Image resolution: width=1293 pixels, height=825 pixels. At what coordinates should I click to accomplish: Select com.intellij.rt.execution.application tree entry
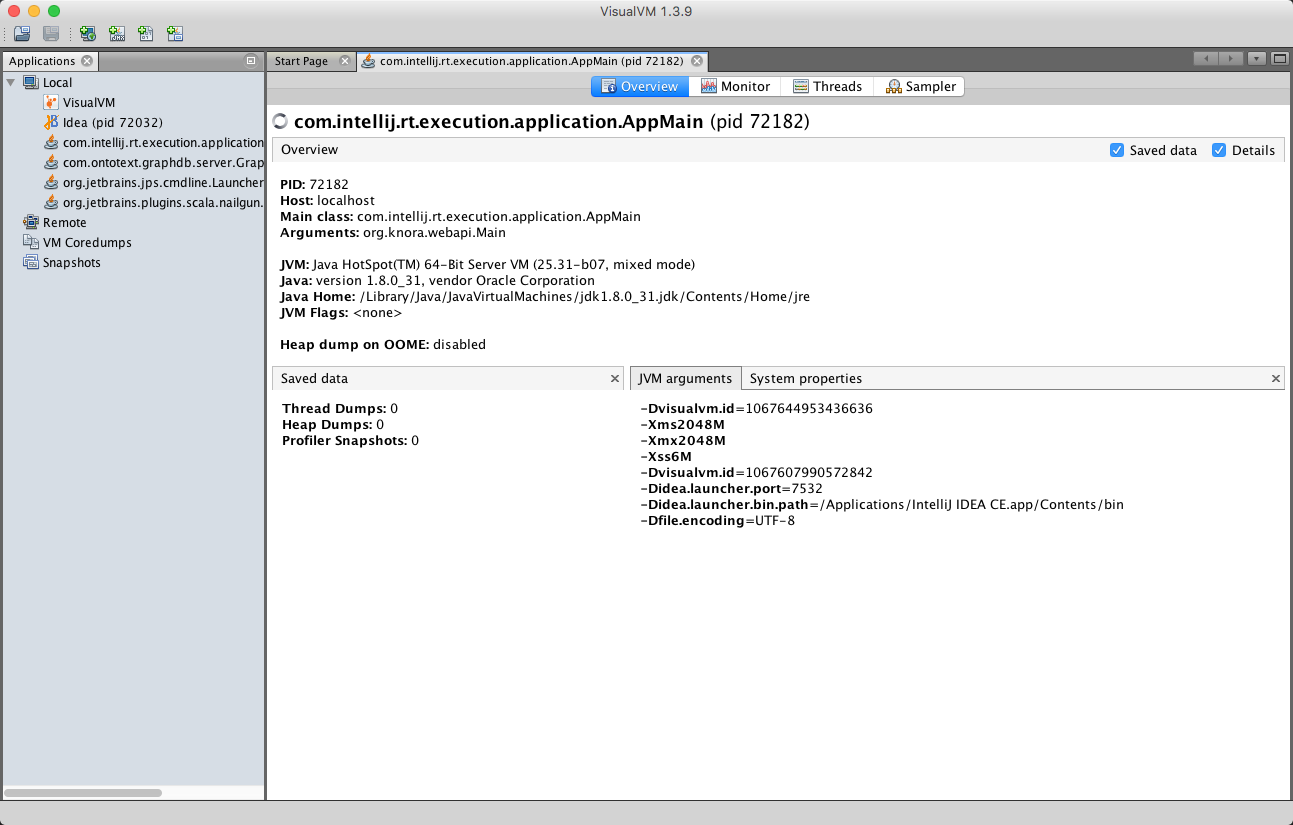163,142
